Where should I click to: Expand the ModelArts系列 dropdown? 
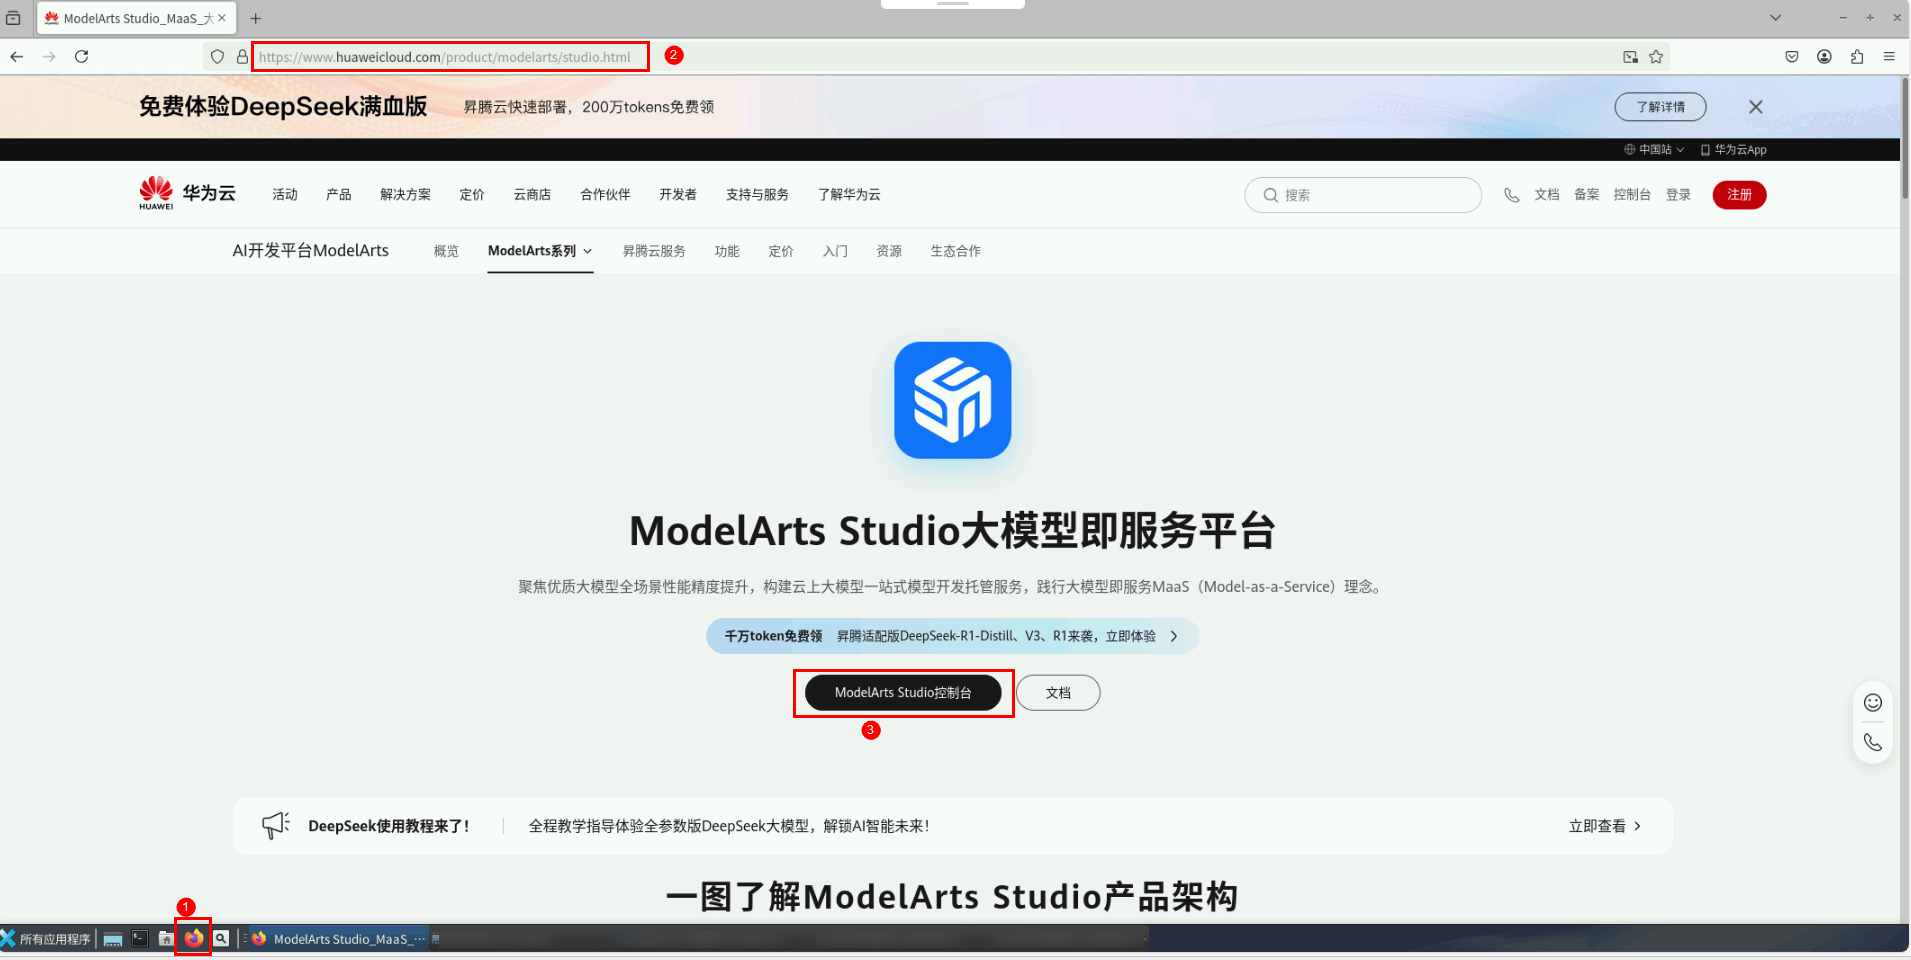539,251
